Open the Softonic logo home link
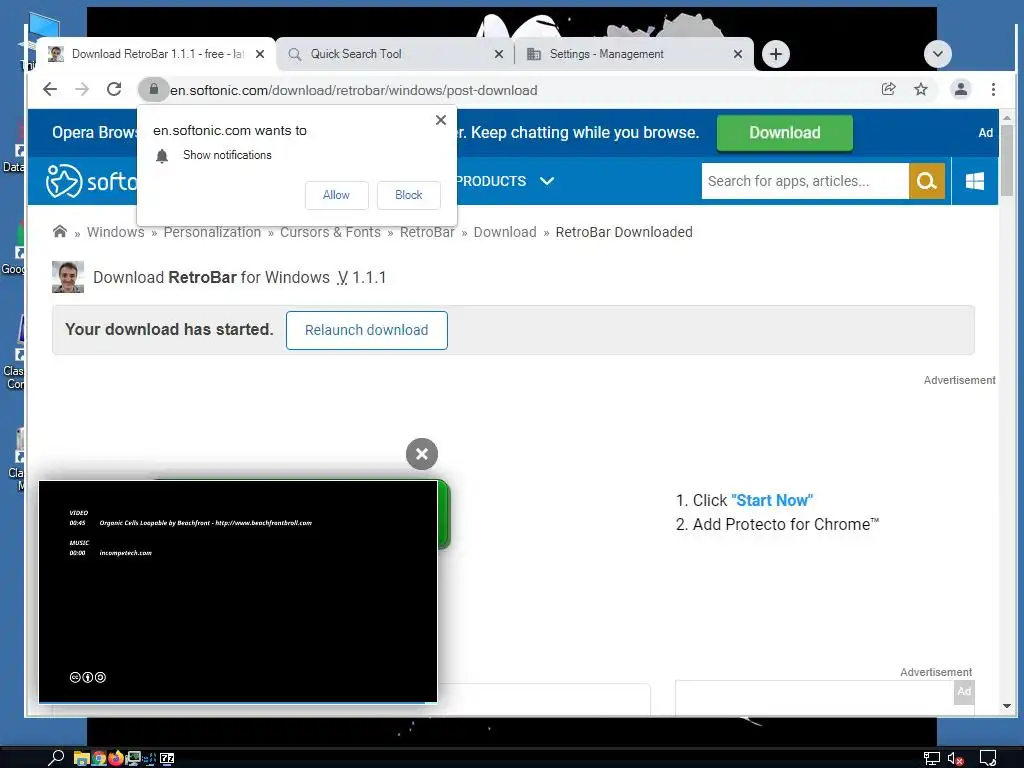1024x768 pixels. [91, 181]
